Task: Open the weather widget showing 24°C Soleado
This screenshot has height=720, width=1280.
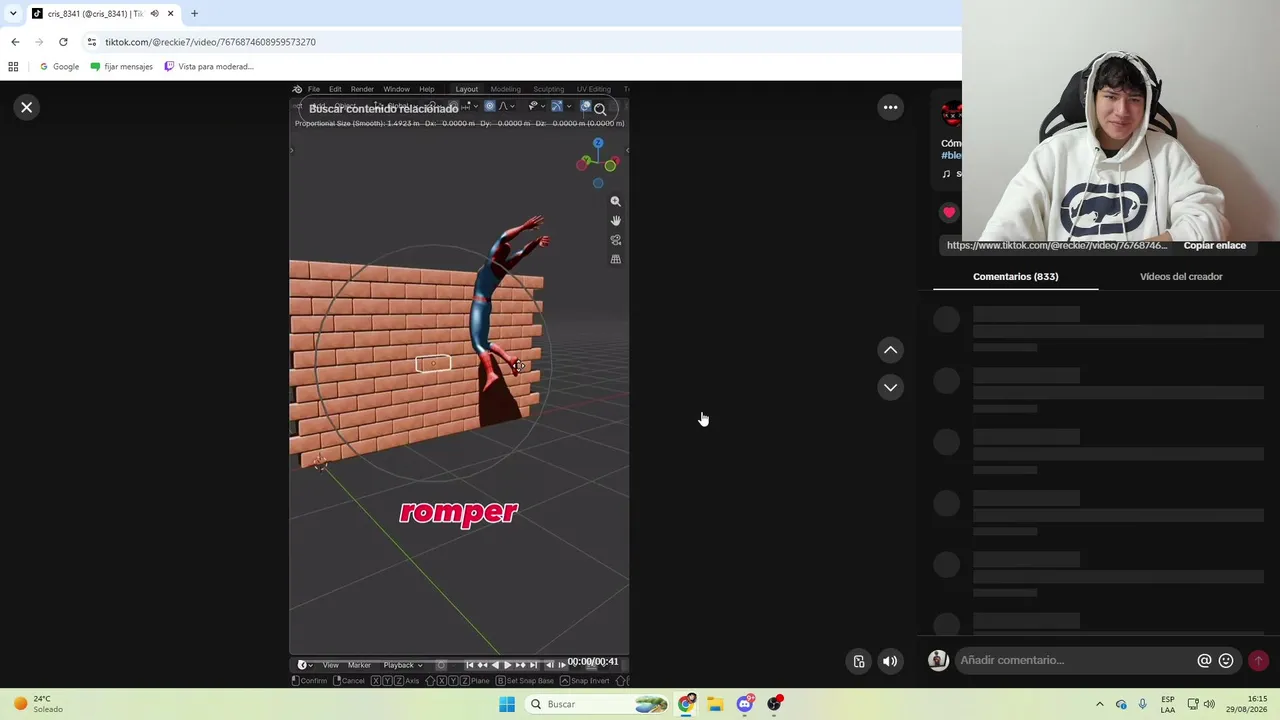Action: (x=38, y=704)
